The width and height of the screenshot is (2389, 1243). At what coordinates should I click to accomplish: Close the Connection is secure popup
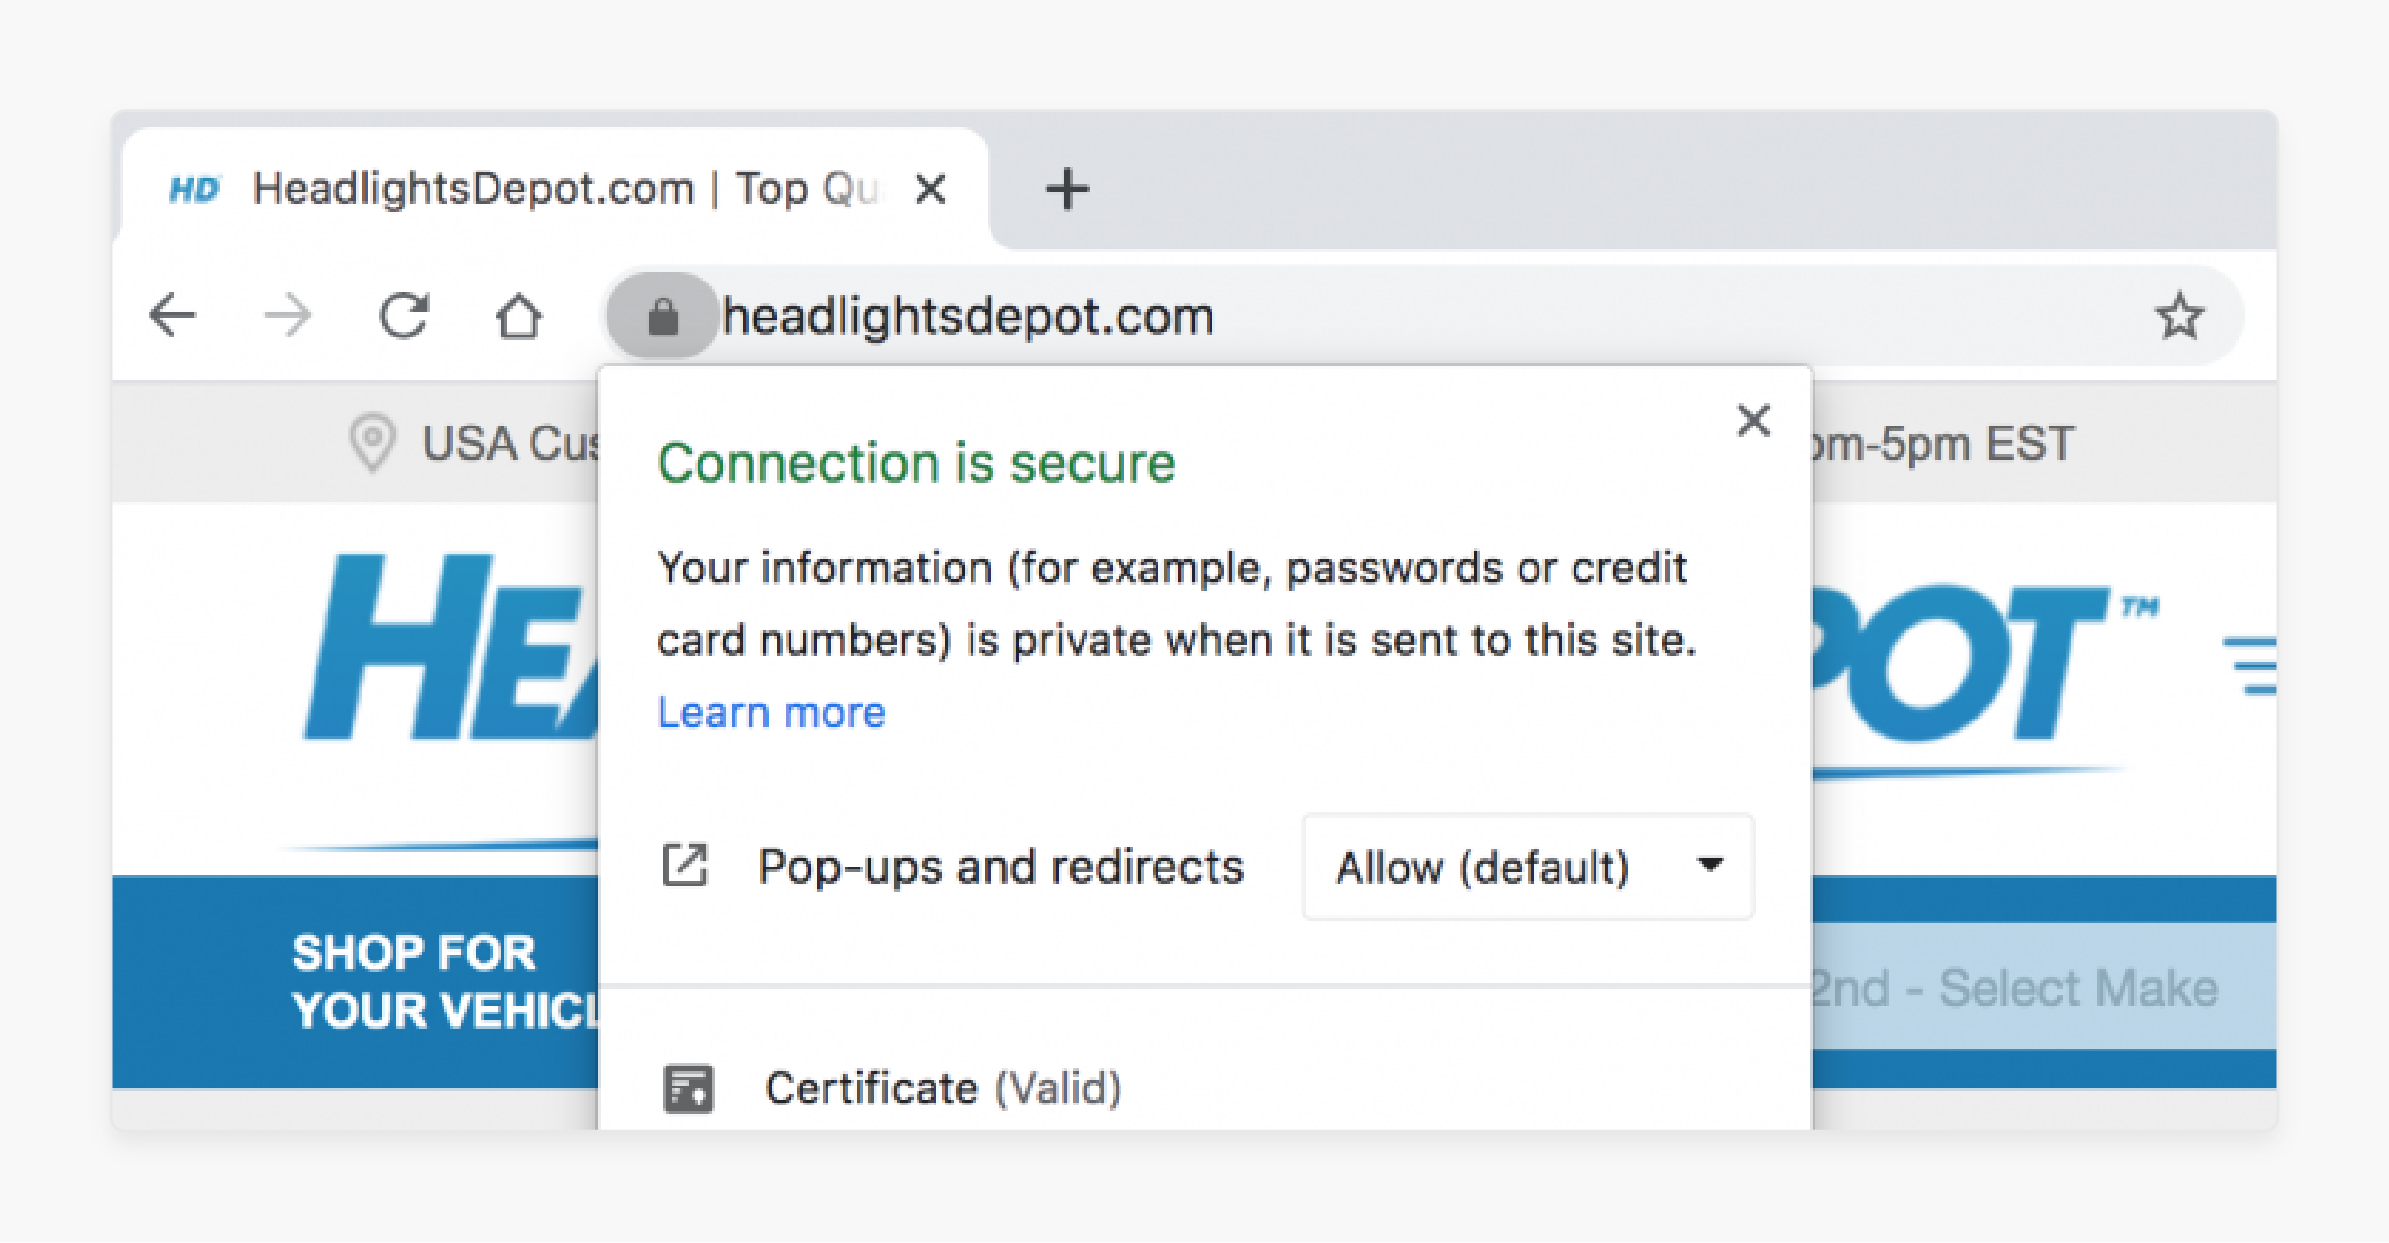[x=1753, y=421]
